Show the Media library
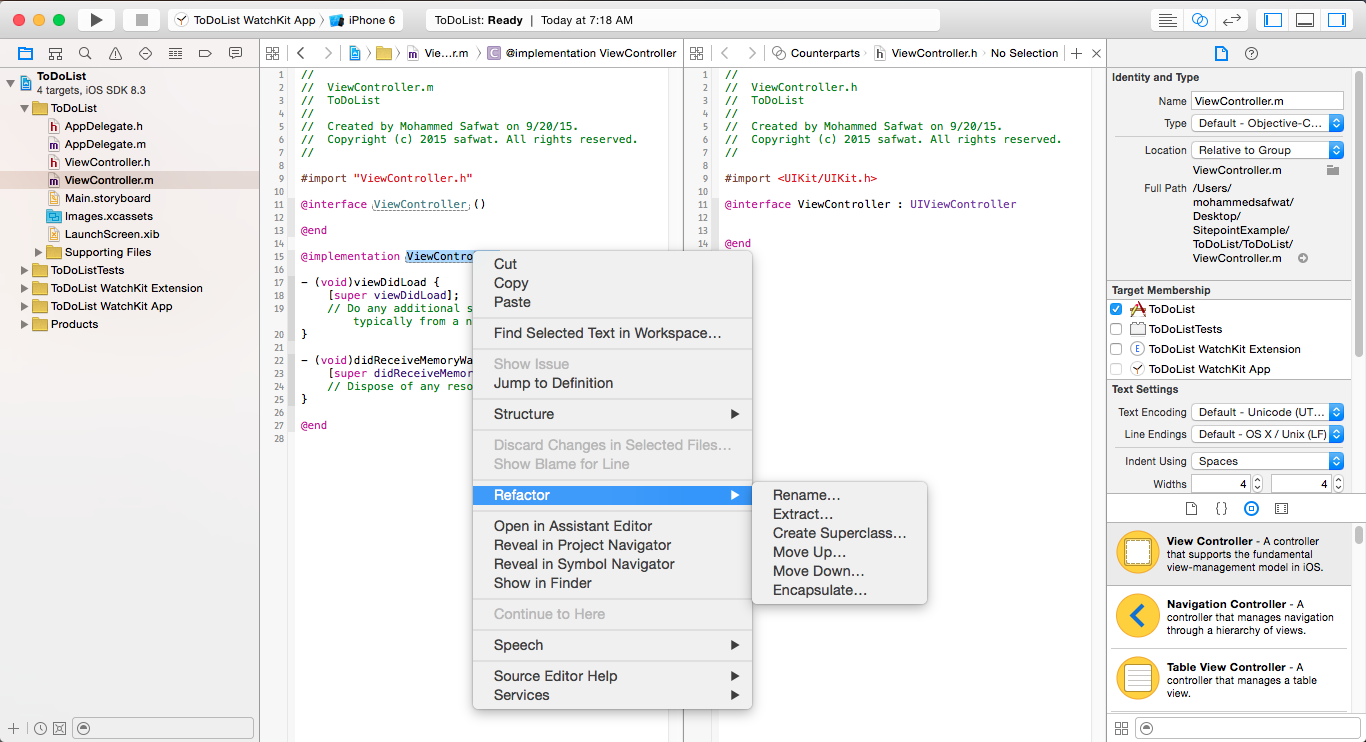The image size is (1366, 742). point(1281,509)
